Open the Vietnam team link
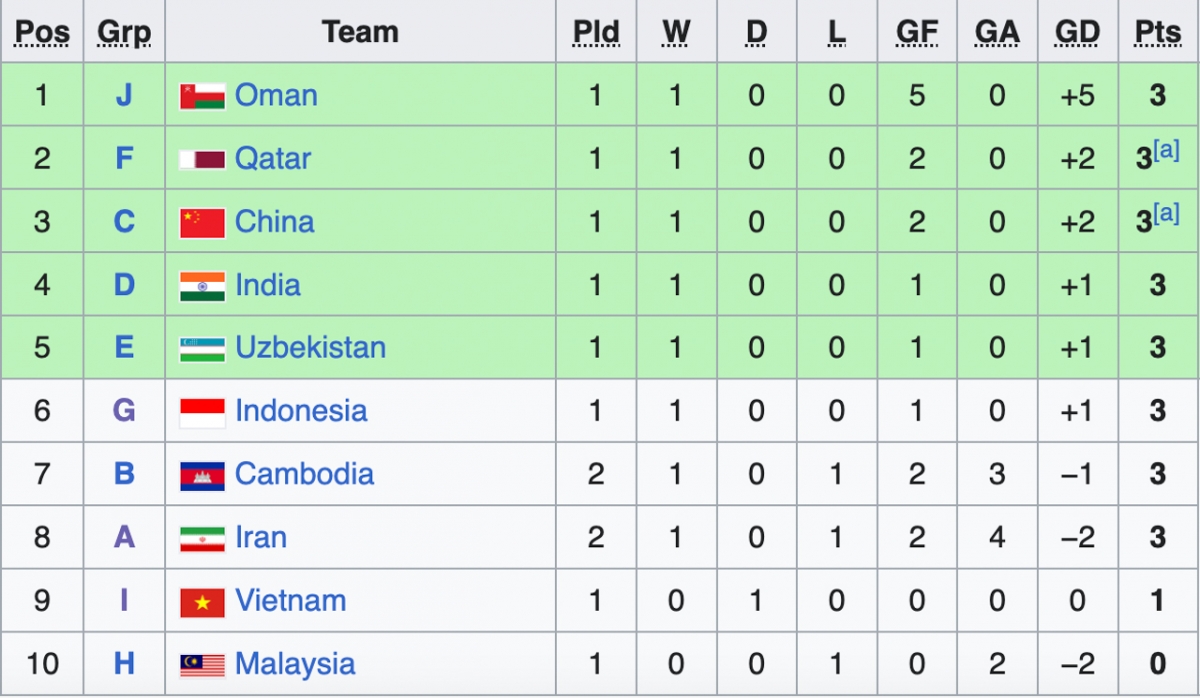The image size is (1200, 698). click(290, 600)
